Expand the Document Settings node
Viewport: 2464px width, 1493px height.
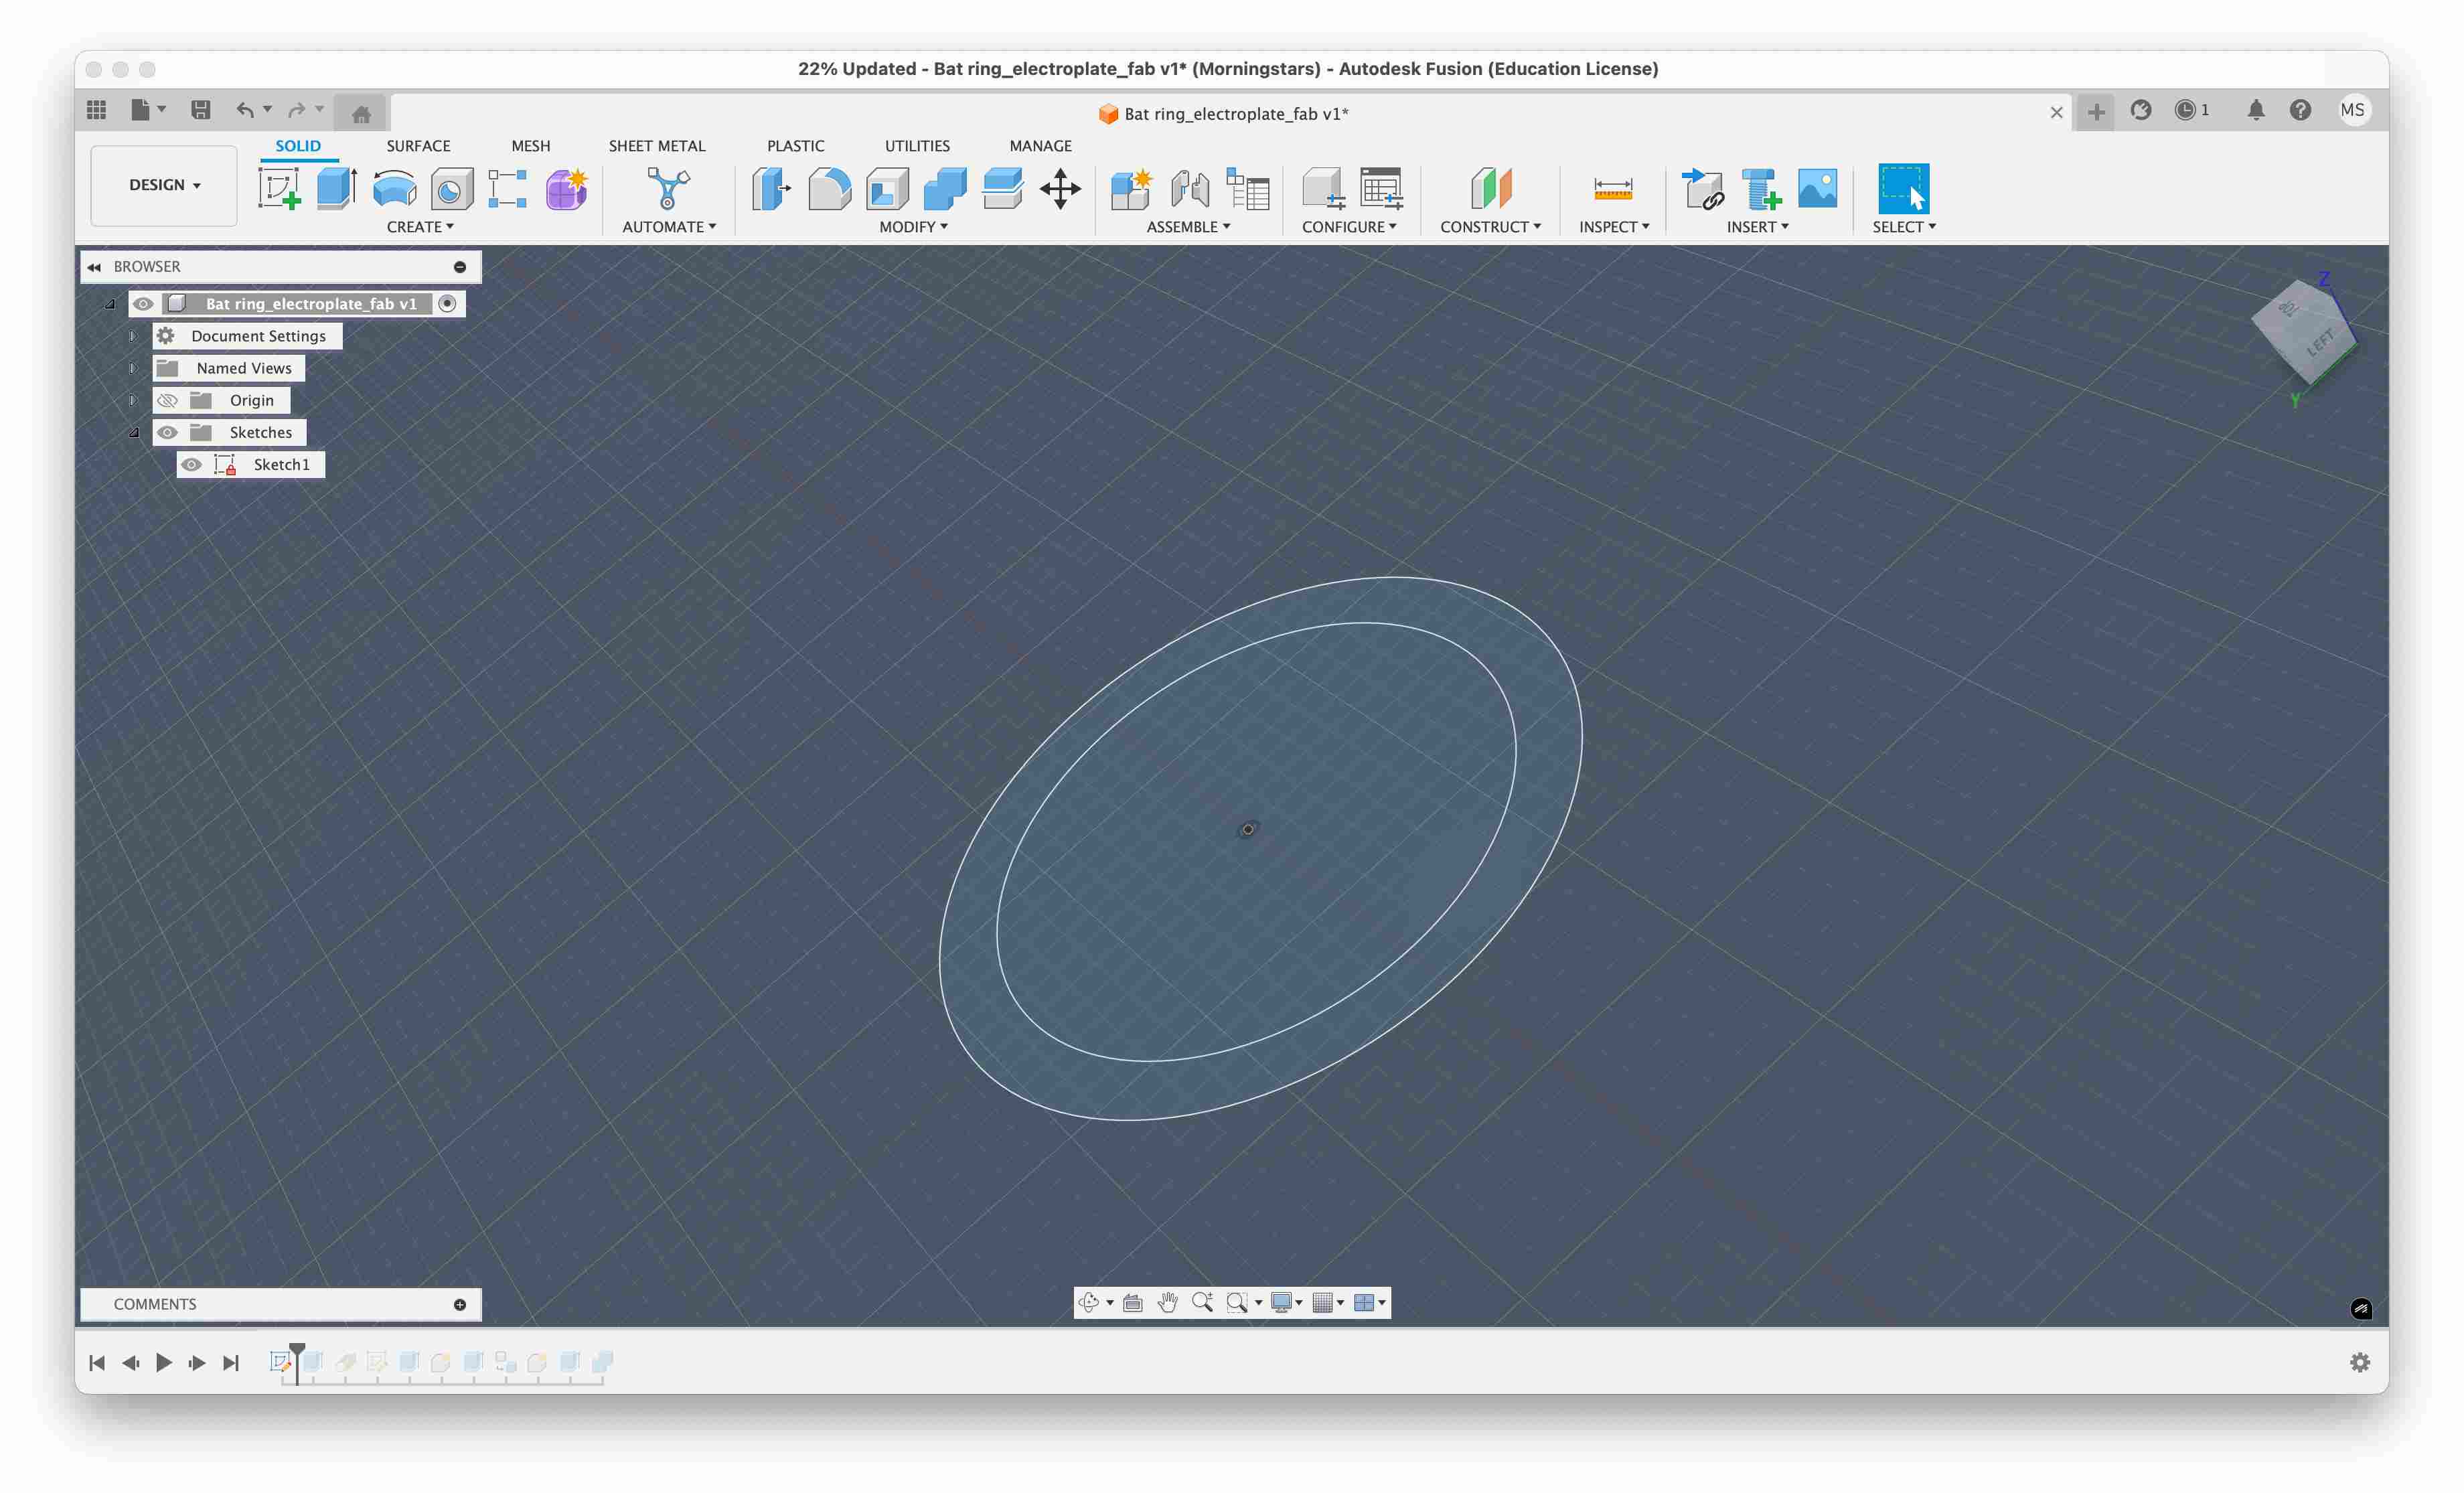pos(133,336)
